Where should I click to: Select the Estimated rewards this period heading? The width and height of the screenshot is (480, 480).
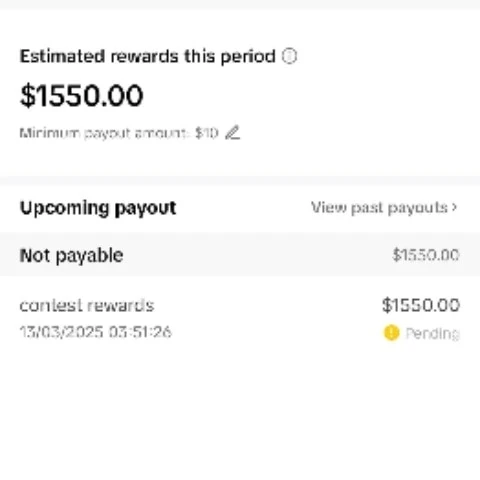click(148, 56)
